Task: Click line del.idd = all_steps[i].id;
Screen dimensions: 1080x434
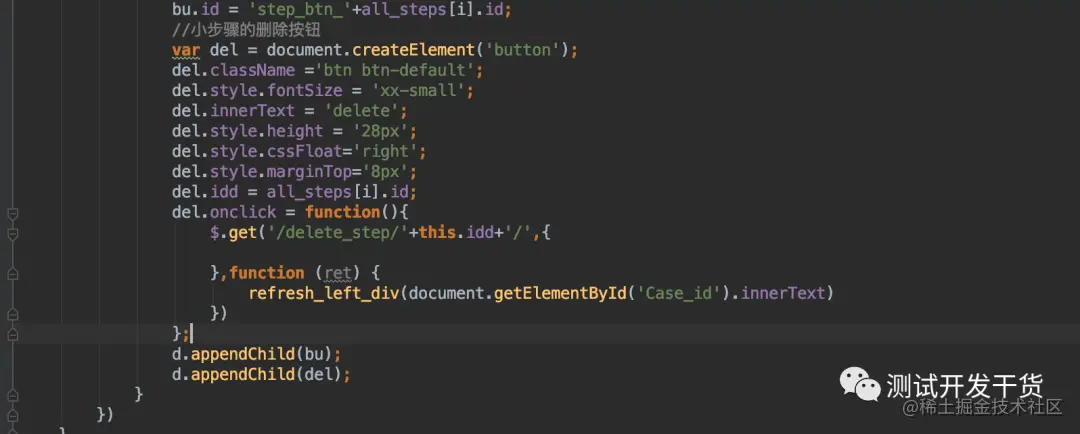Action: 294,192
